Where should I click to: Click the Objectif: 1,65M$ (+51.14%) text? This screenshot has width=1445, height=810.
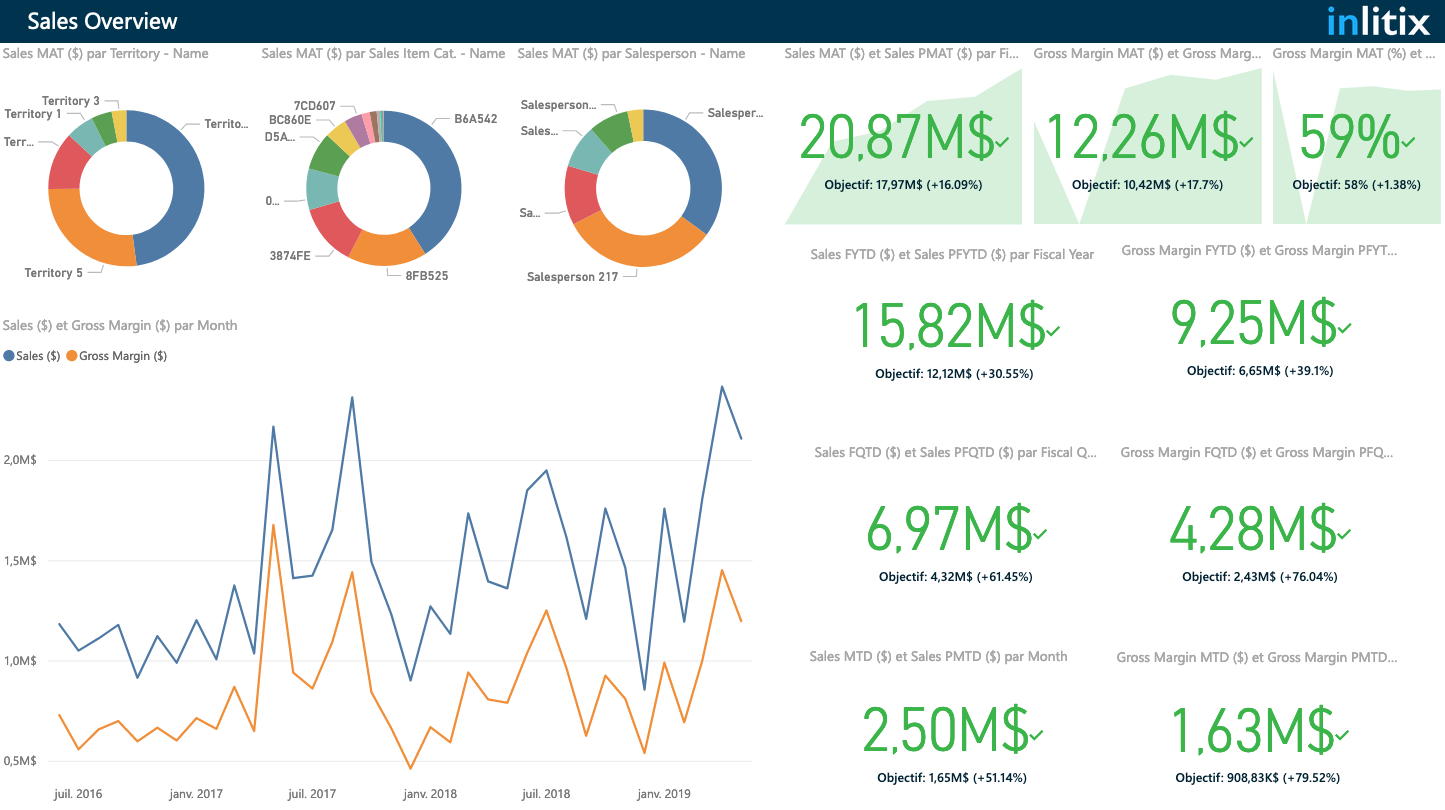click(x=952, y=778)
